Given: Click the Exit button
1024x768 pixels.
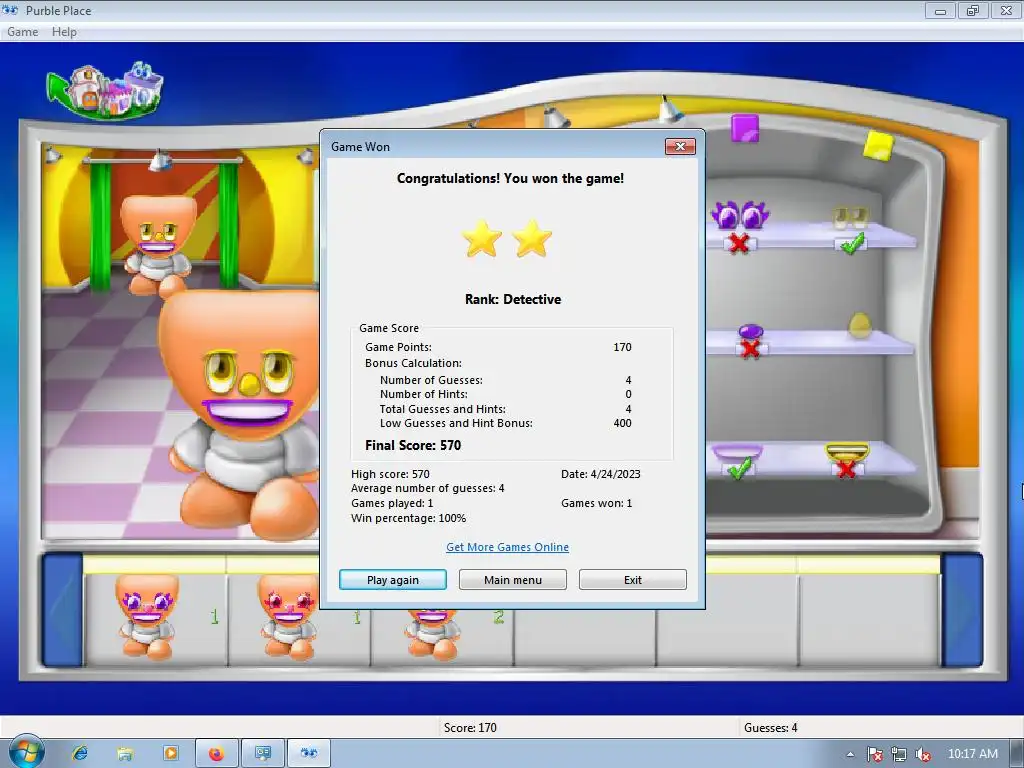Looking at the screenshot, I should point(632,580).
